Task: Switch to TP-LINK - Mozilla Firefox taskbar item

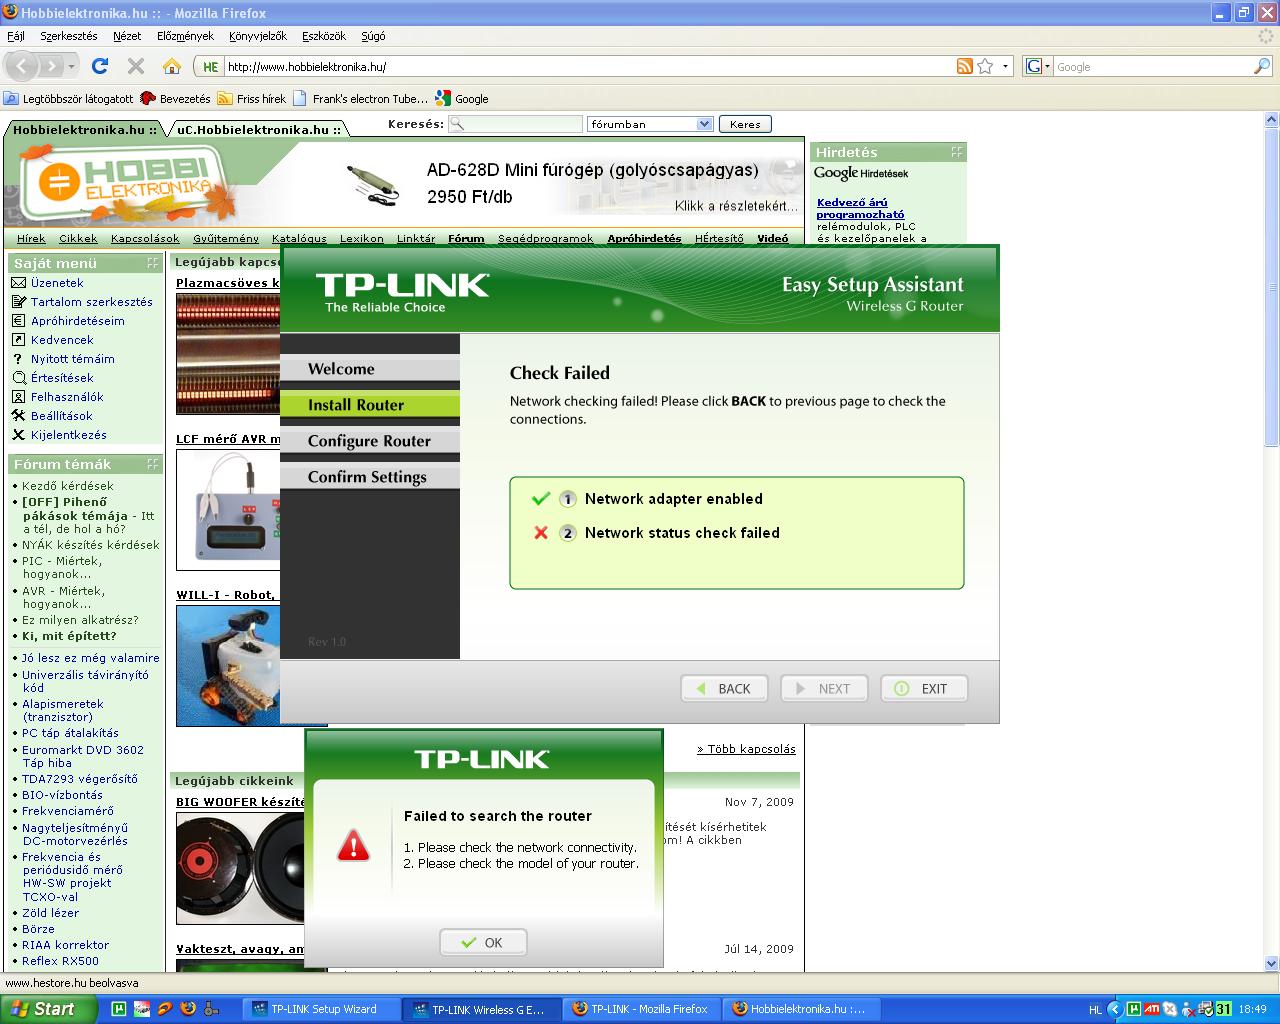Action: point(643,1009)
